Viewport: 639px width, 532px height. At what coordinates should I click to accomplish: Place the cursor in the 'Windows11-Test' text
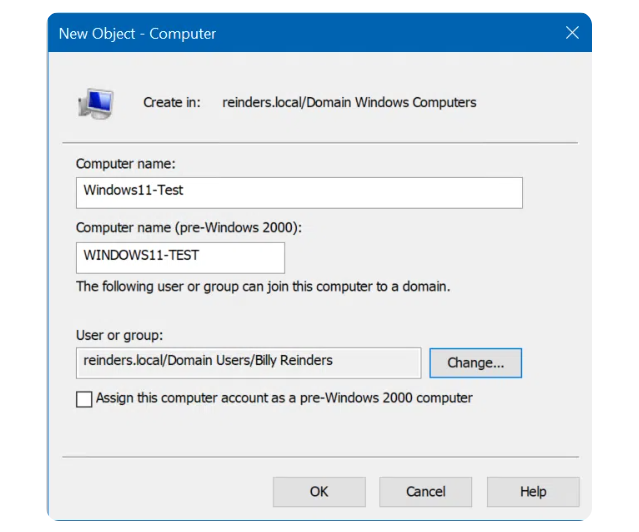[133, 192]
